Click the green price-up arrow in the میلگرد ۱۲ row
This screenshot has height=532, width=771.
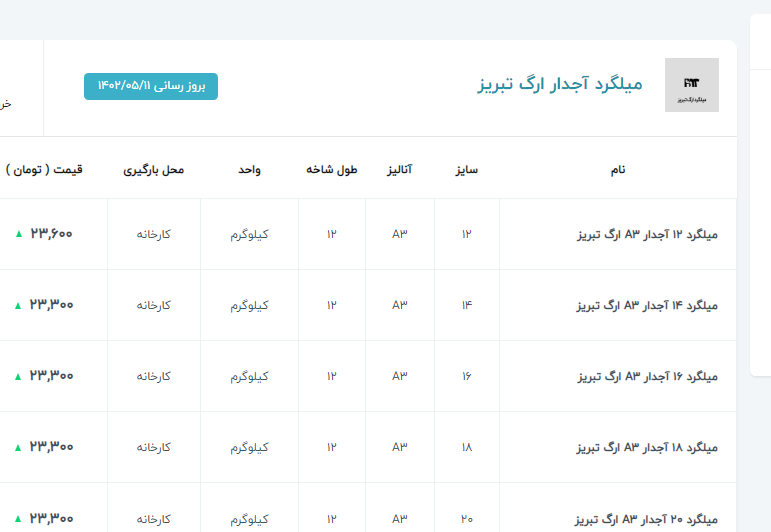[18, 234]
